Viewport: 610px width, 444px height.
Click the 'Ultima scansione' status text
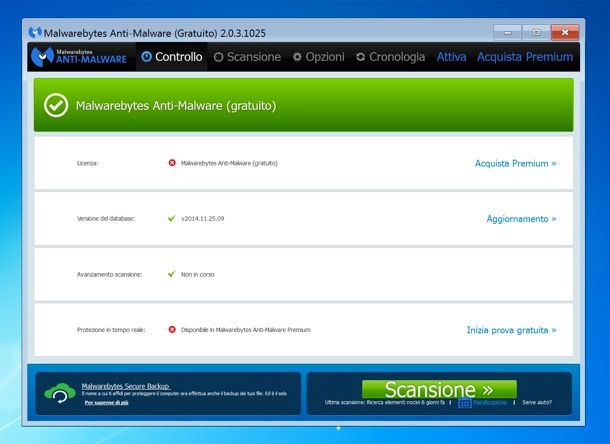pos(385,402)
